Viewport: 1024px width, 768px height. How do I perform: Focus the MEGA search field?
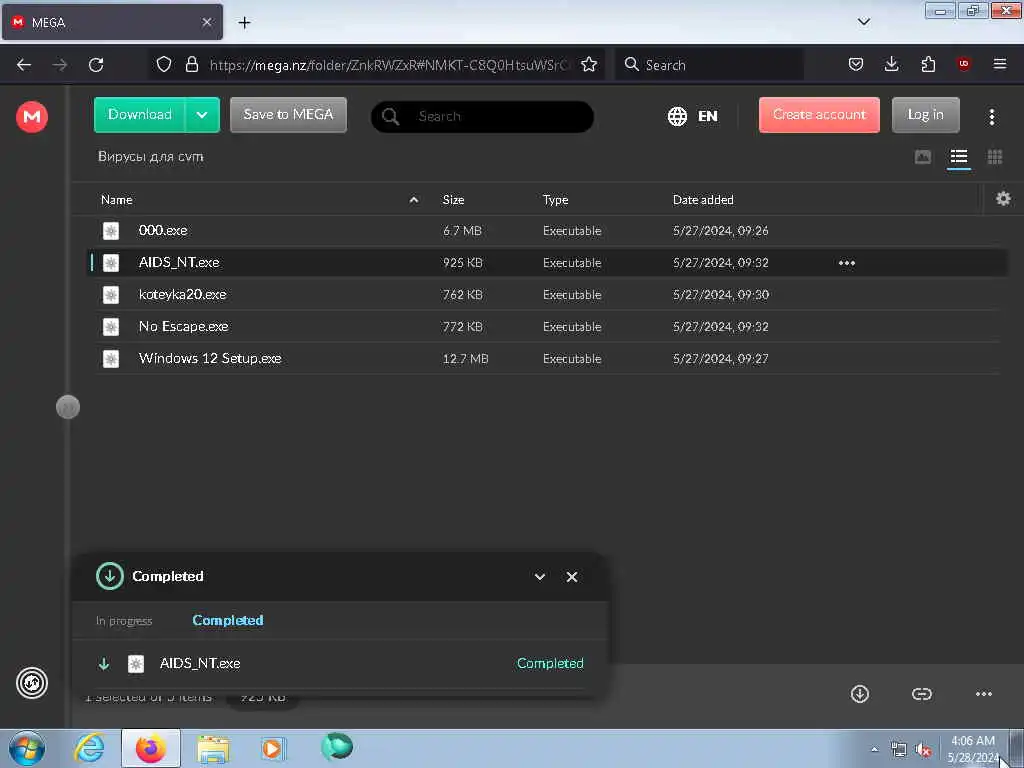click(482, 116)
